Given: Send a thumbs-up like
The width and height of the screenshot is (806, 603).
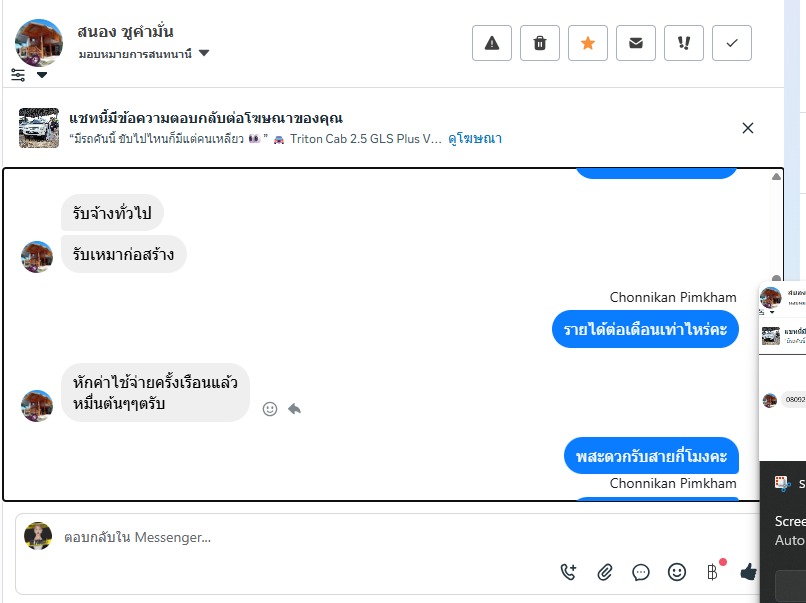Looking at the screenshot, I should (748, 572).
